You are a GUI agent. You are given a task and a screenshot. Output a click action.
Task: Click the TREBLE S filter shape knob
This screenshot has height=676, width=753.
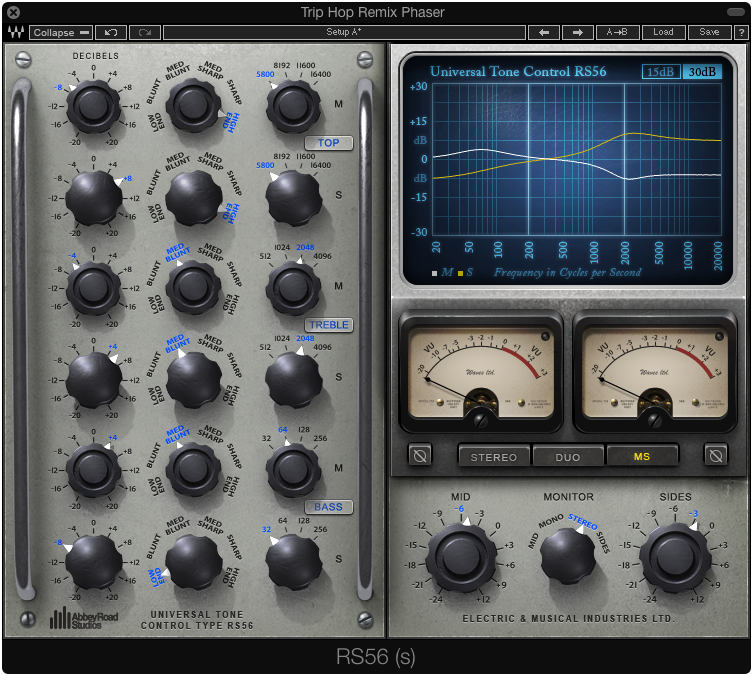coord(194,379)
